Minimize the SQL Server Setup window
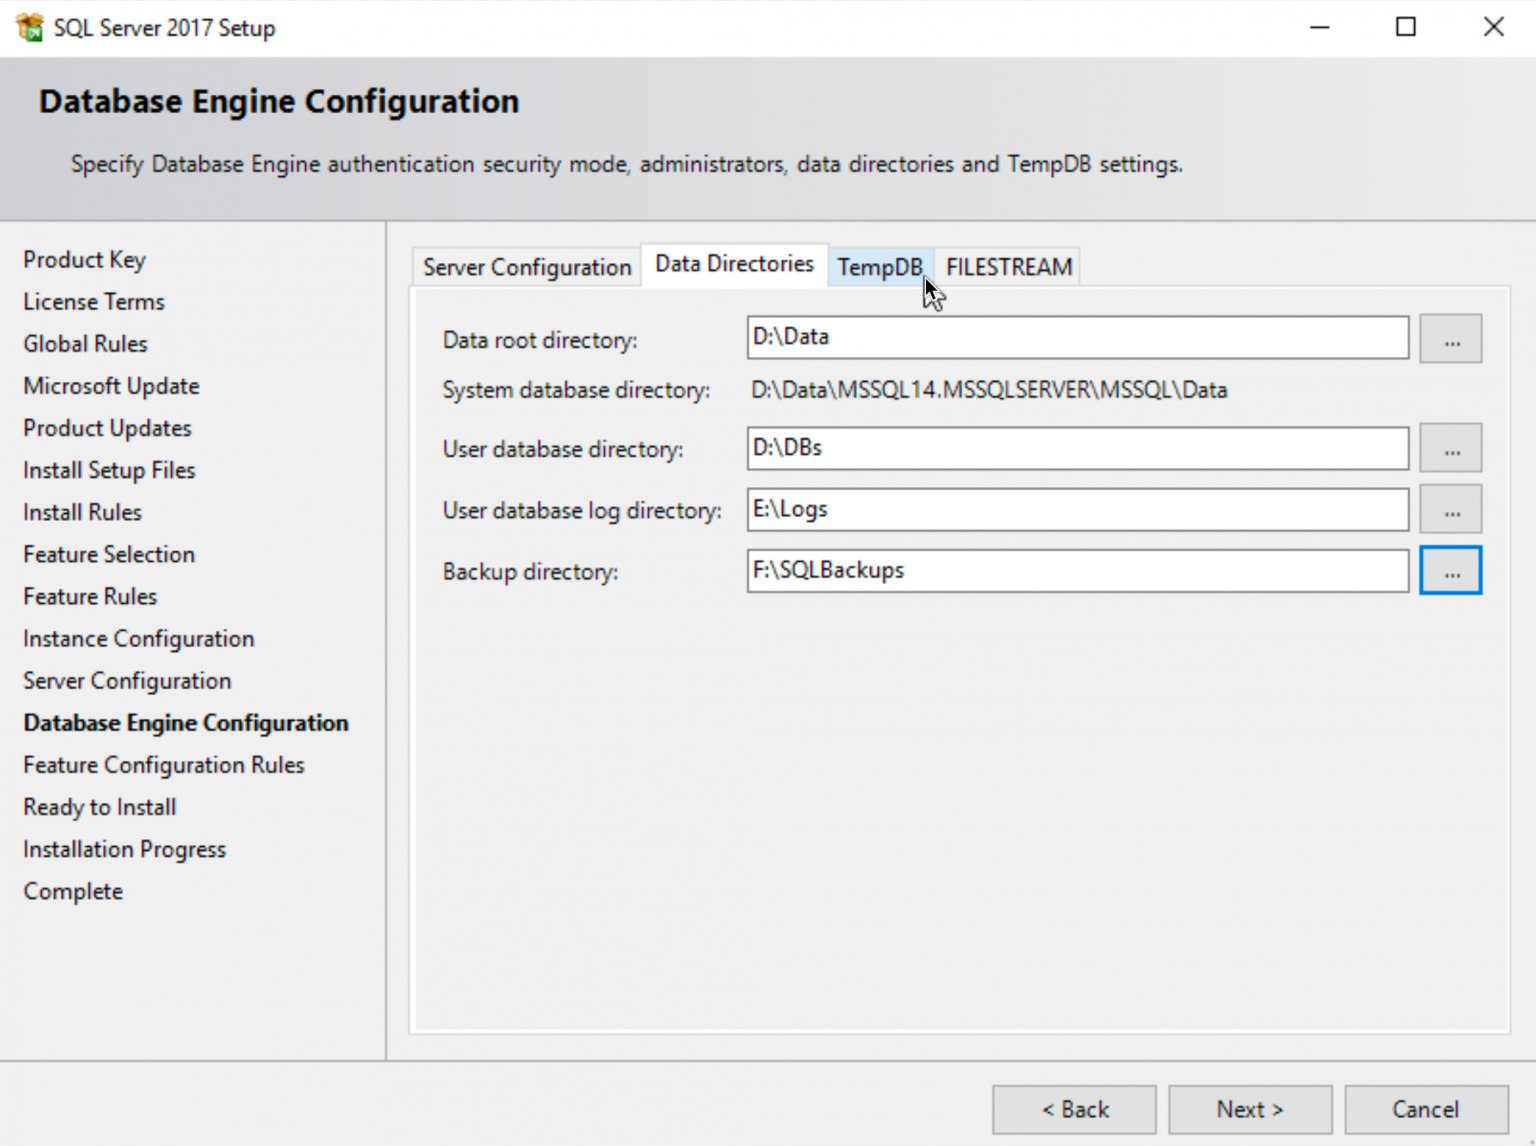This screenshot has width=1536, height=1146. click(1319, 27)
